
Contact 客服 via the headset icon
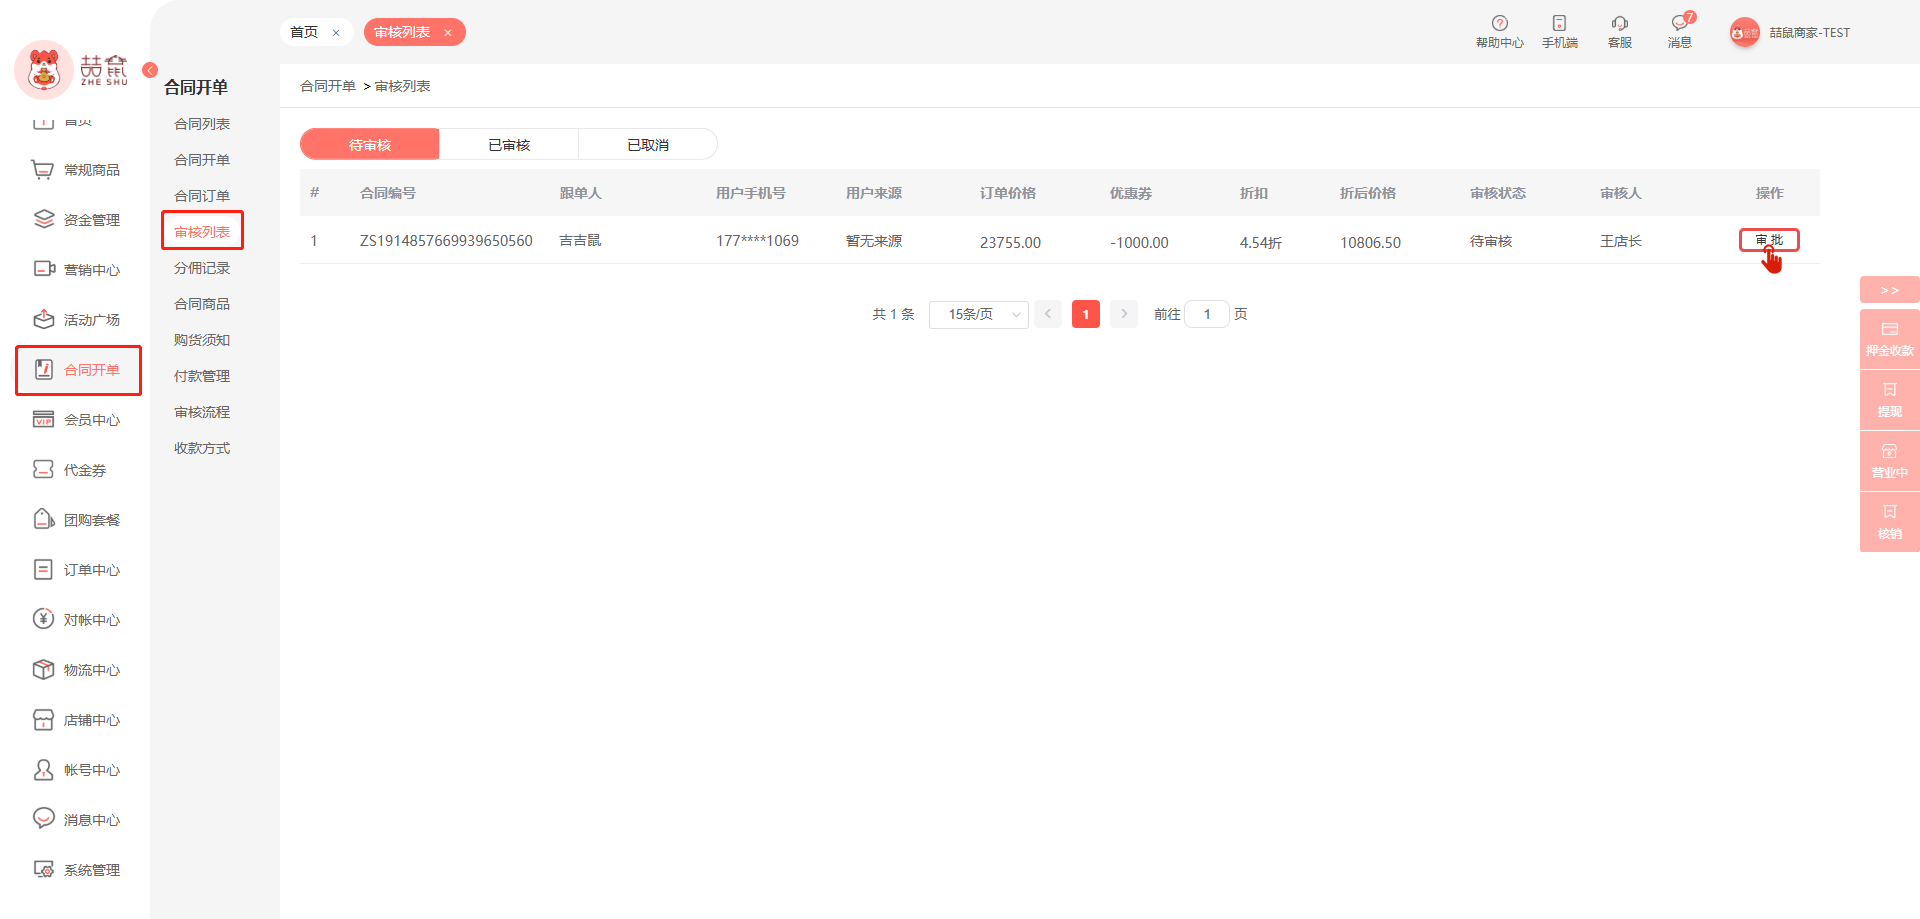point(1620,23)
